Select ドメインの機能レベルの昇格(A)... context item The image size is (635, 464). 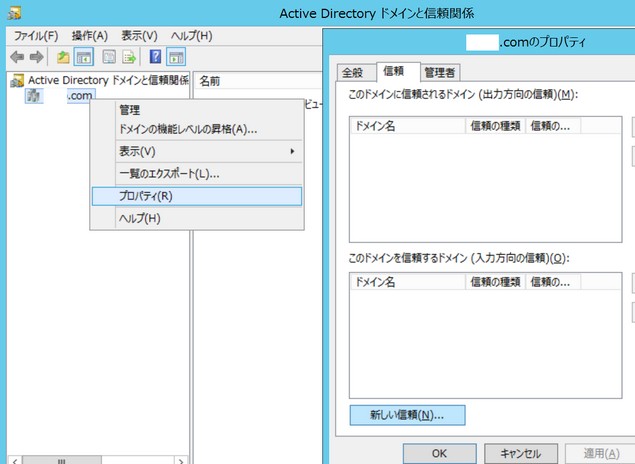point(197,129)
